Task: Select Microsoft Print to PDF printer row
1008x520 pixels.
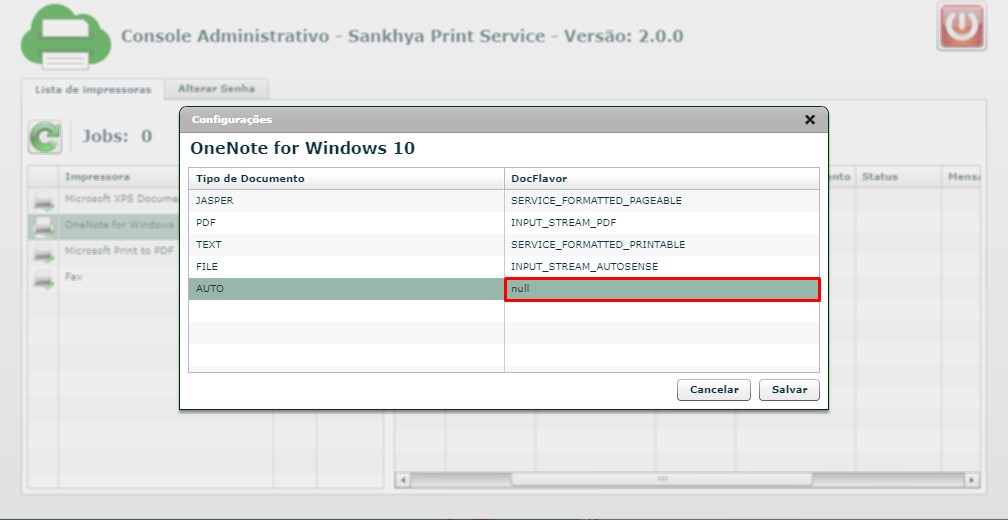Action: [104, 253]
